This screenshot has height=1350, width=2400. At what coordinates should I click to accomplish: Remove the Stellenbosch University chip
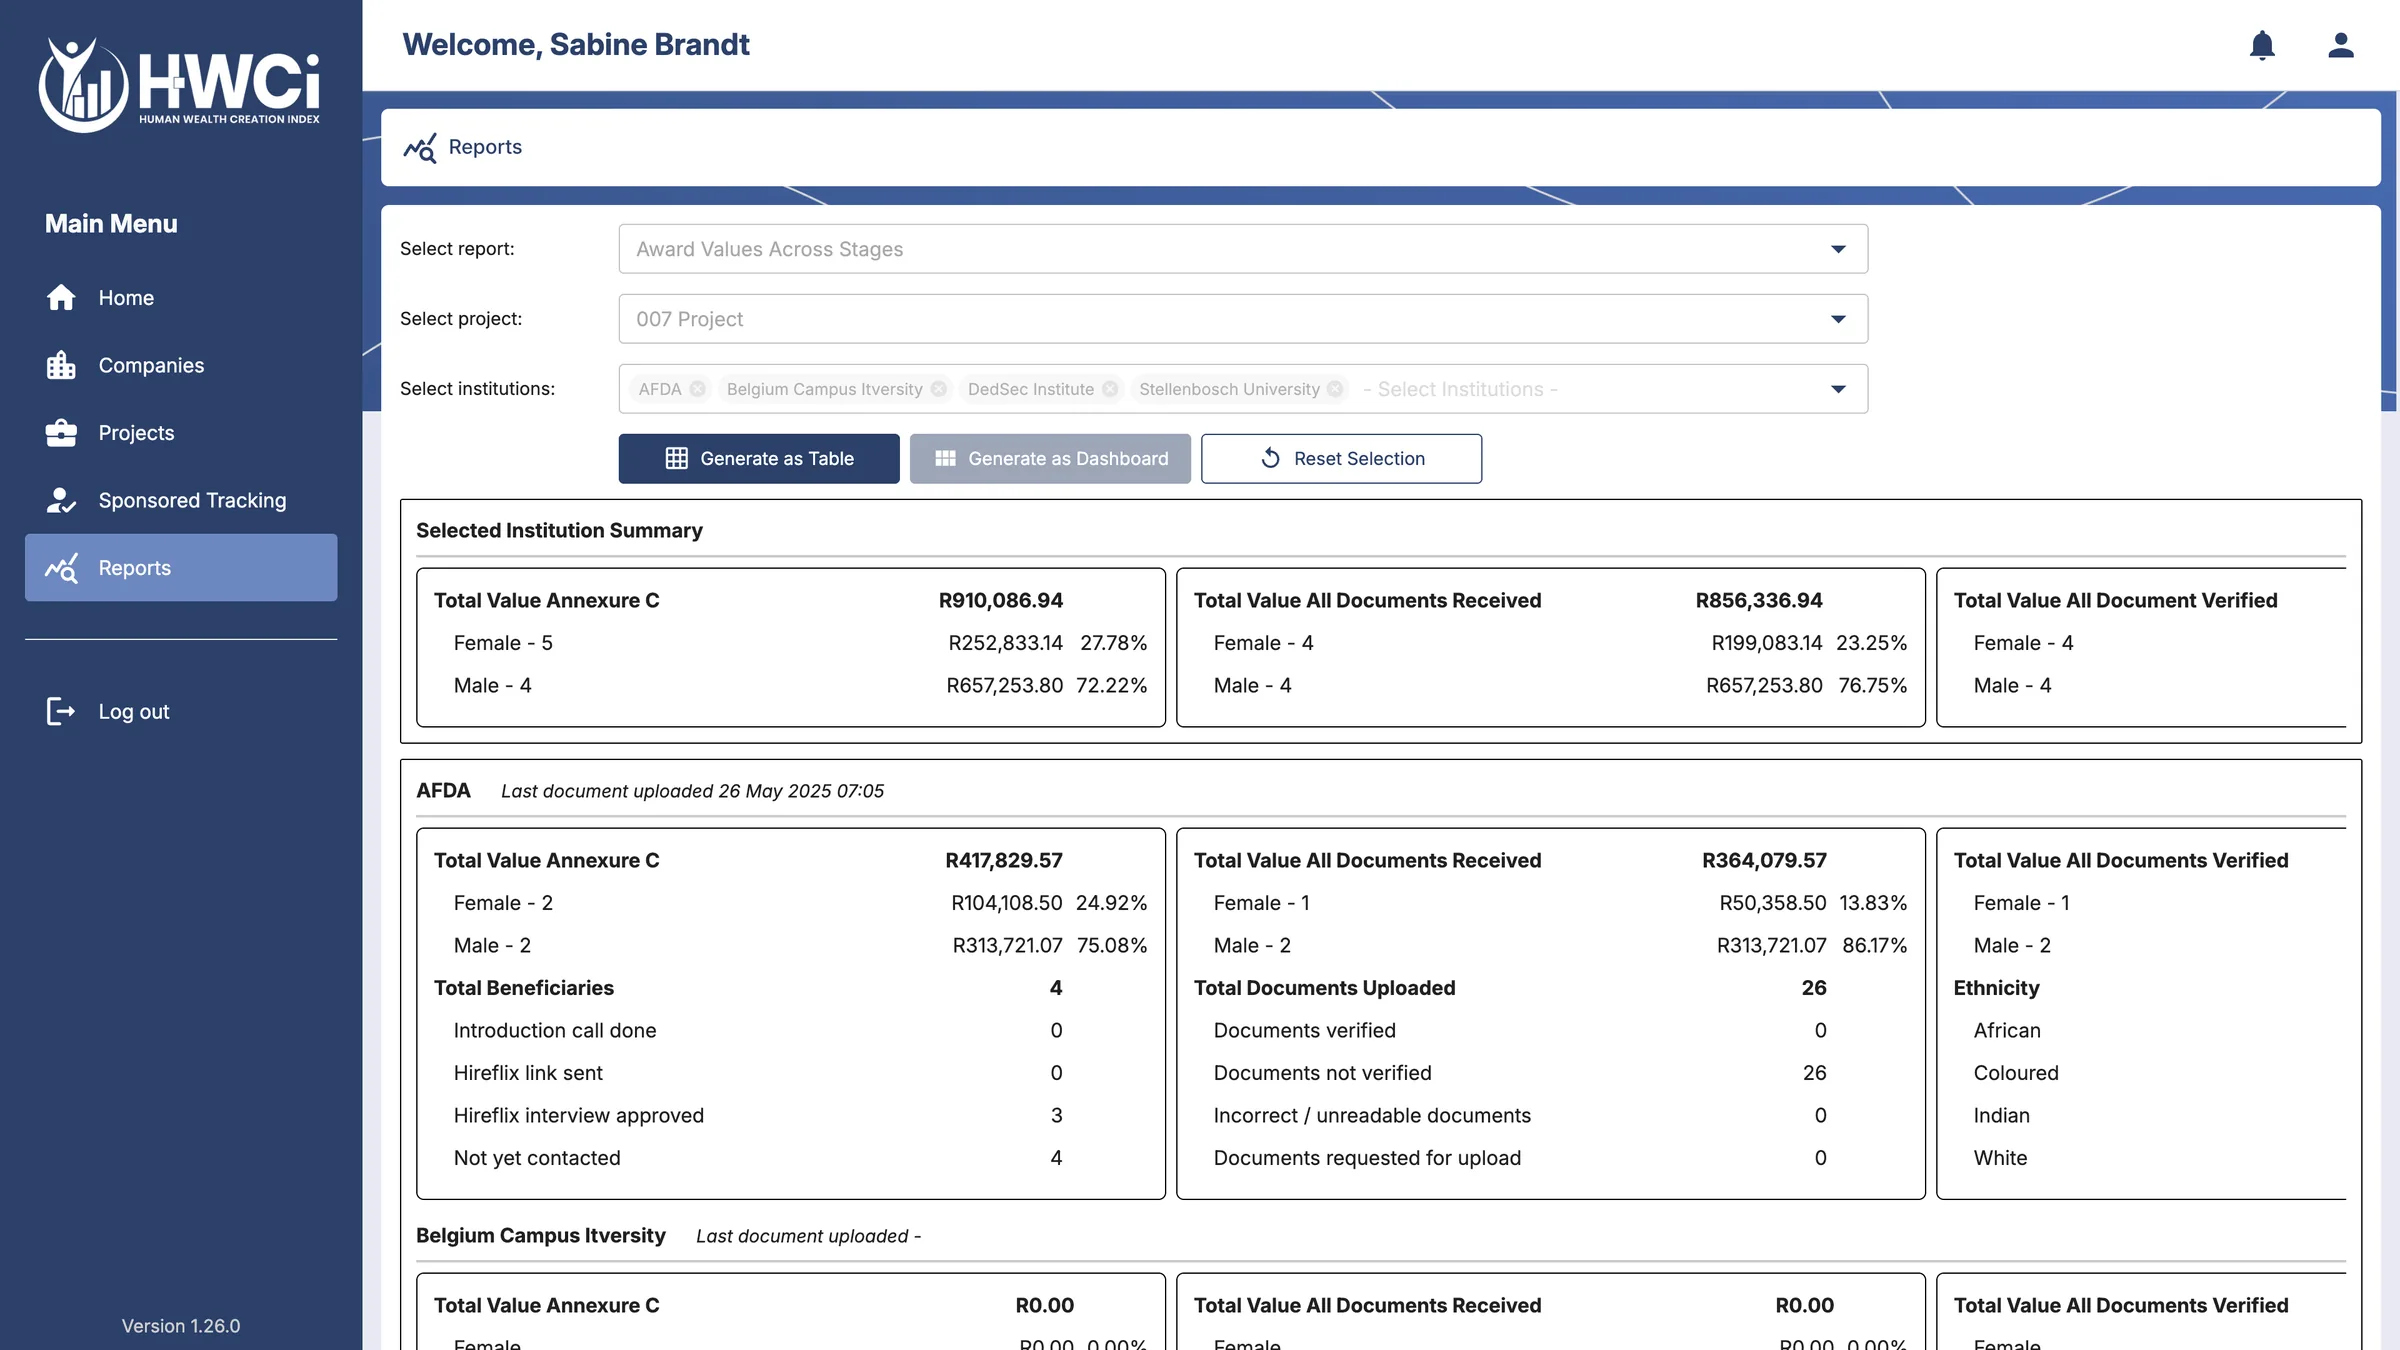tap(1335, 389)
